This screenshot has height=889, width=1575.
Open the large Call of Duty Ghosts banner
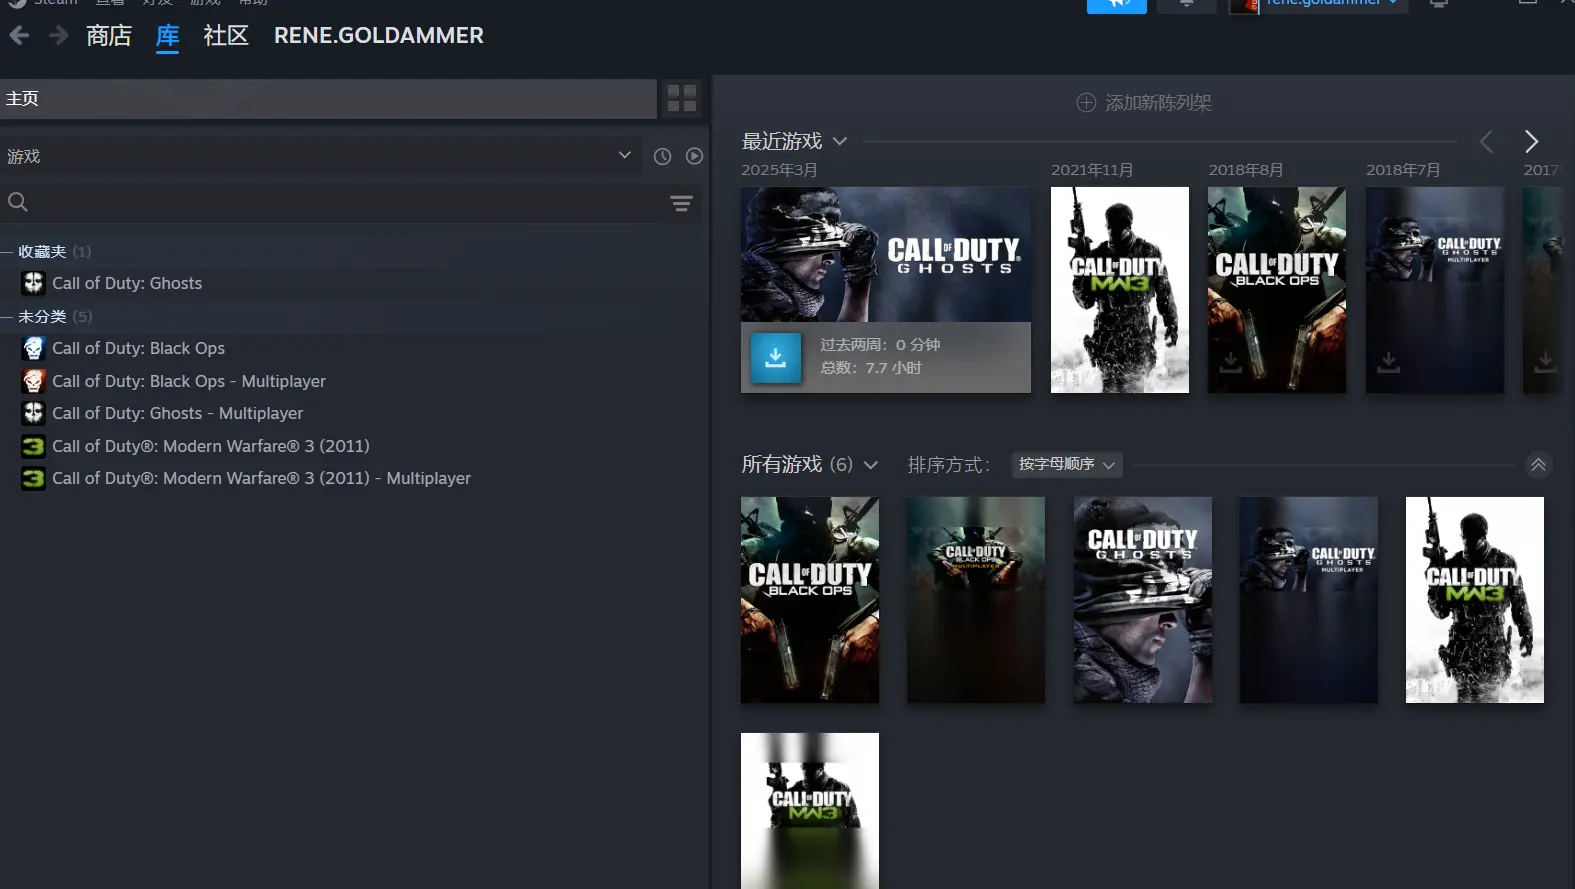886,255
